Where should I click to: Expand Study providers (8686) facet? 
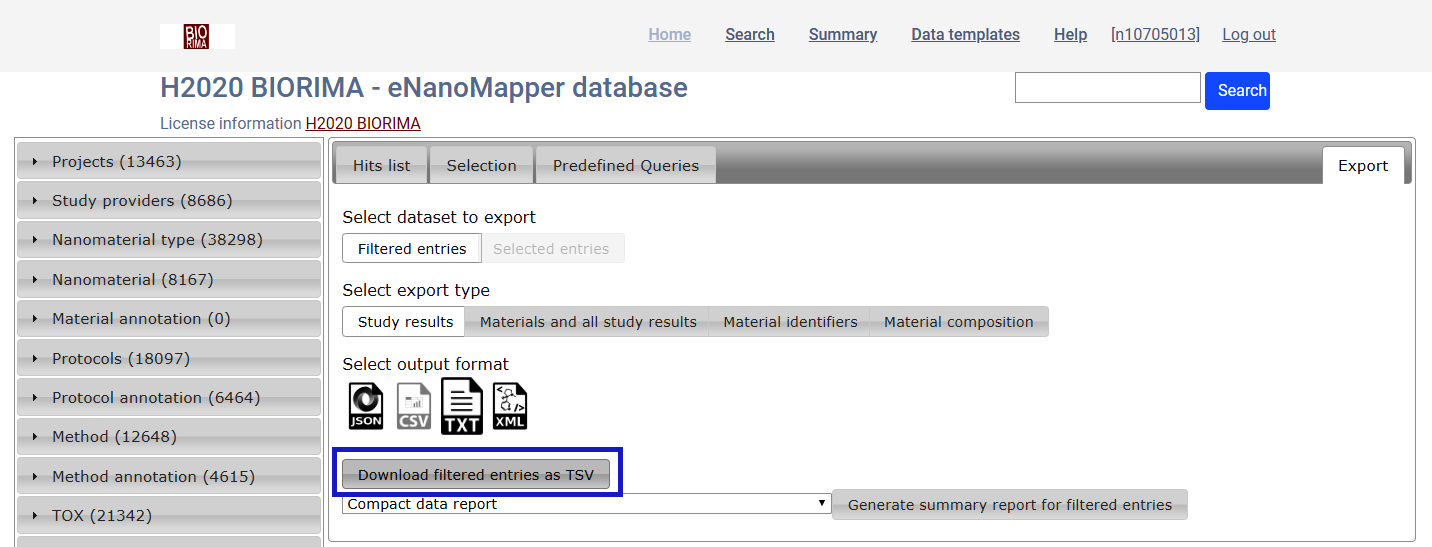[x=169, y=200]
